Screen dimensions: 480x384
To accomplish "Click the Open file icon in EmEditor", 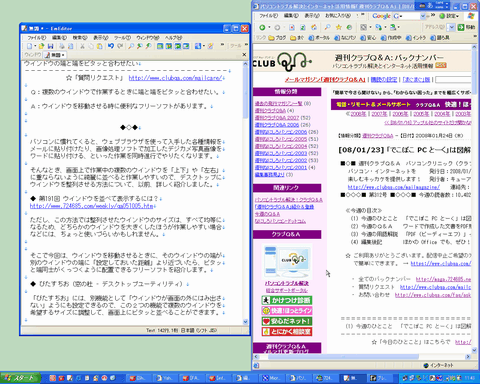I will (41, 46).
